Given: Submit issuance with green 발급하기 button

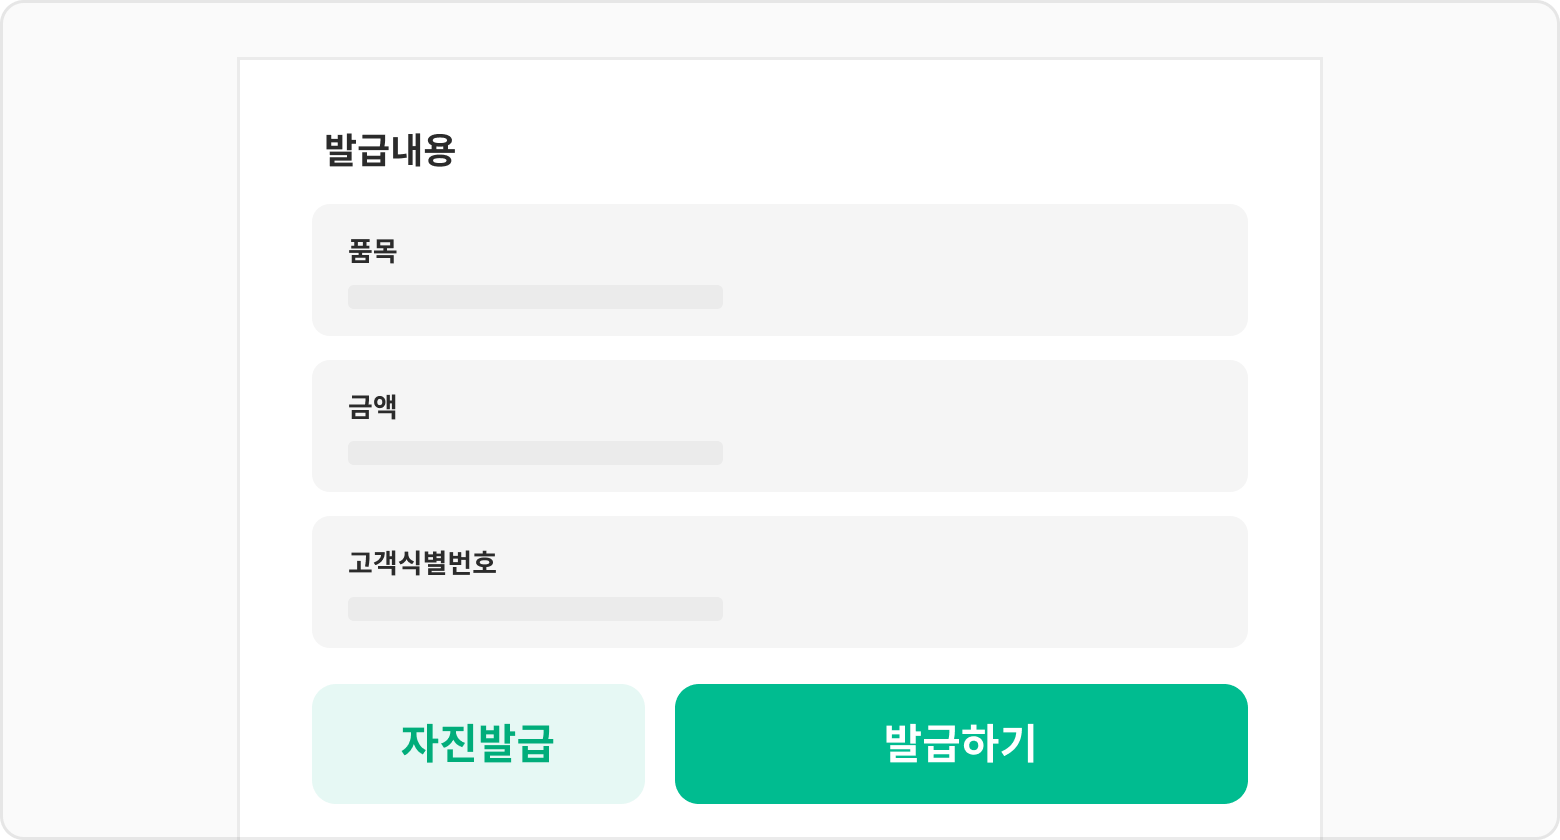Looking at the screenshot, I should (960, 744).
